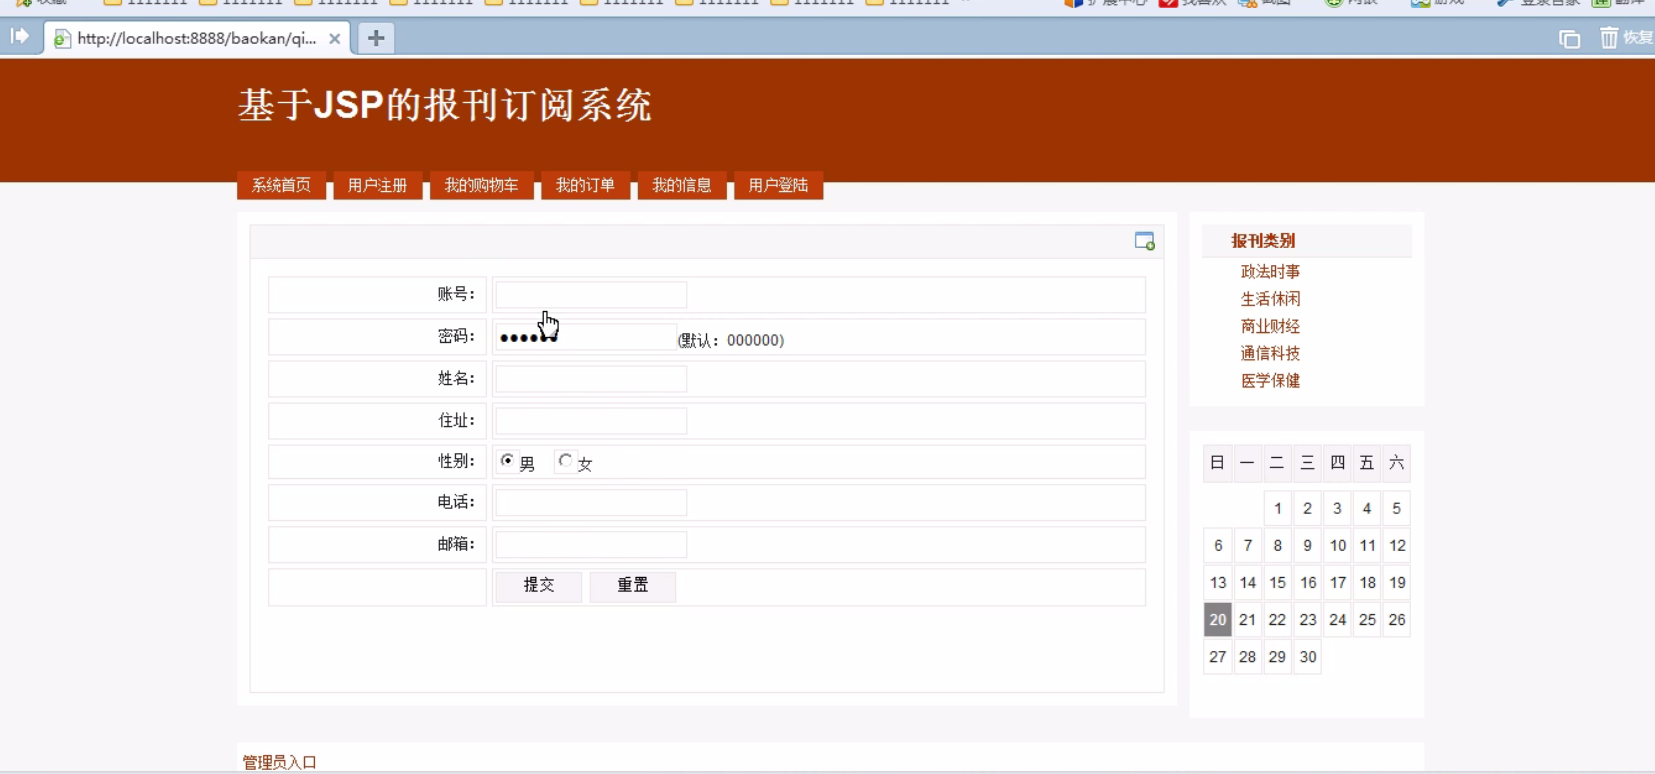Open the 我的订单 navigation tab

click(585, 186)
